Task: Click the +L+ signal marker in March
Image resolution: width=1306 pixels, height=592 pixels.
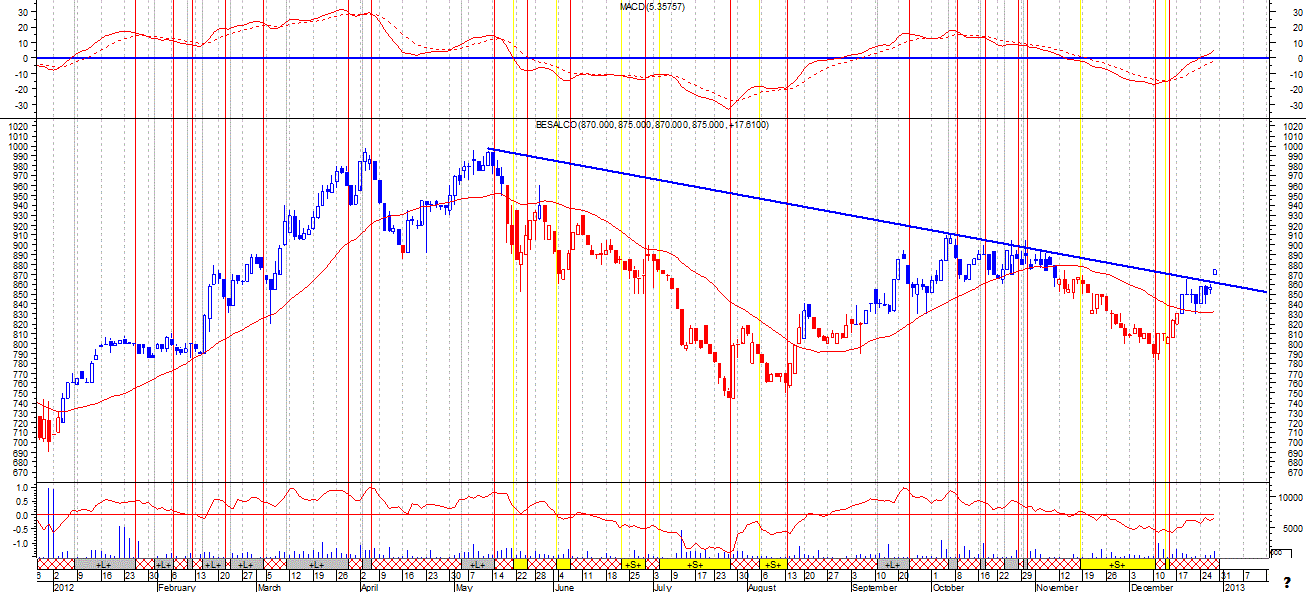Action: (x=316, y=564)
